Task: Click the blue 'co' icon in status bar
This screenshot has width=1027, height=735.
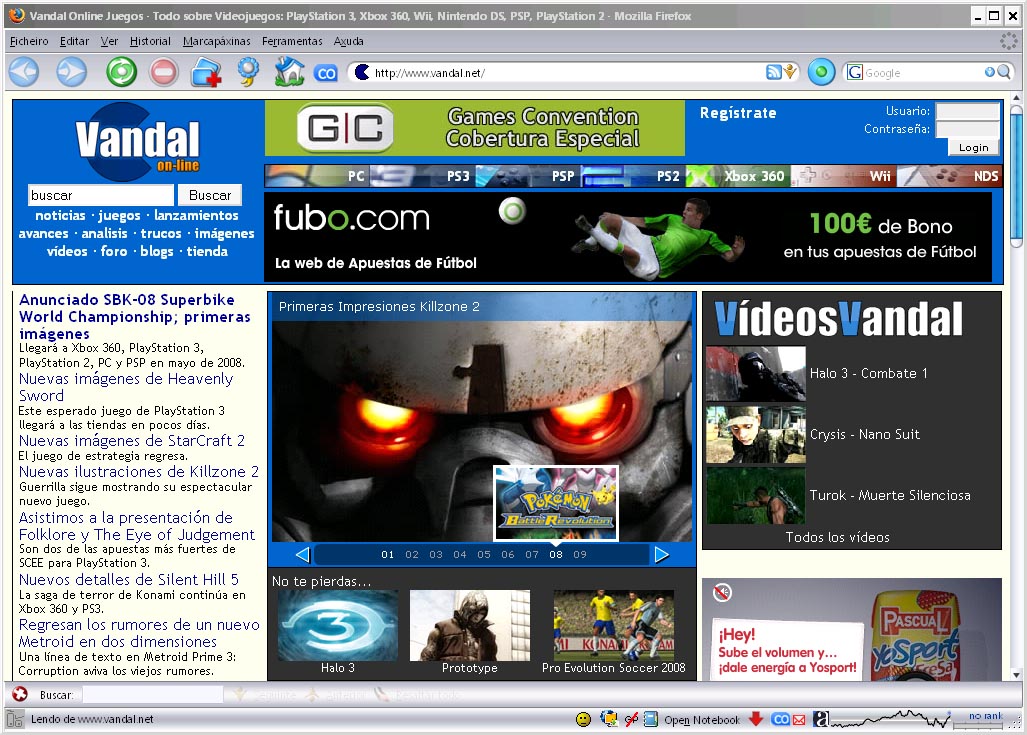Action: tap(781, 719)
